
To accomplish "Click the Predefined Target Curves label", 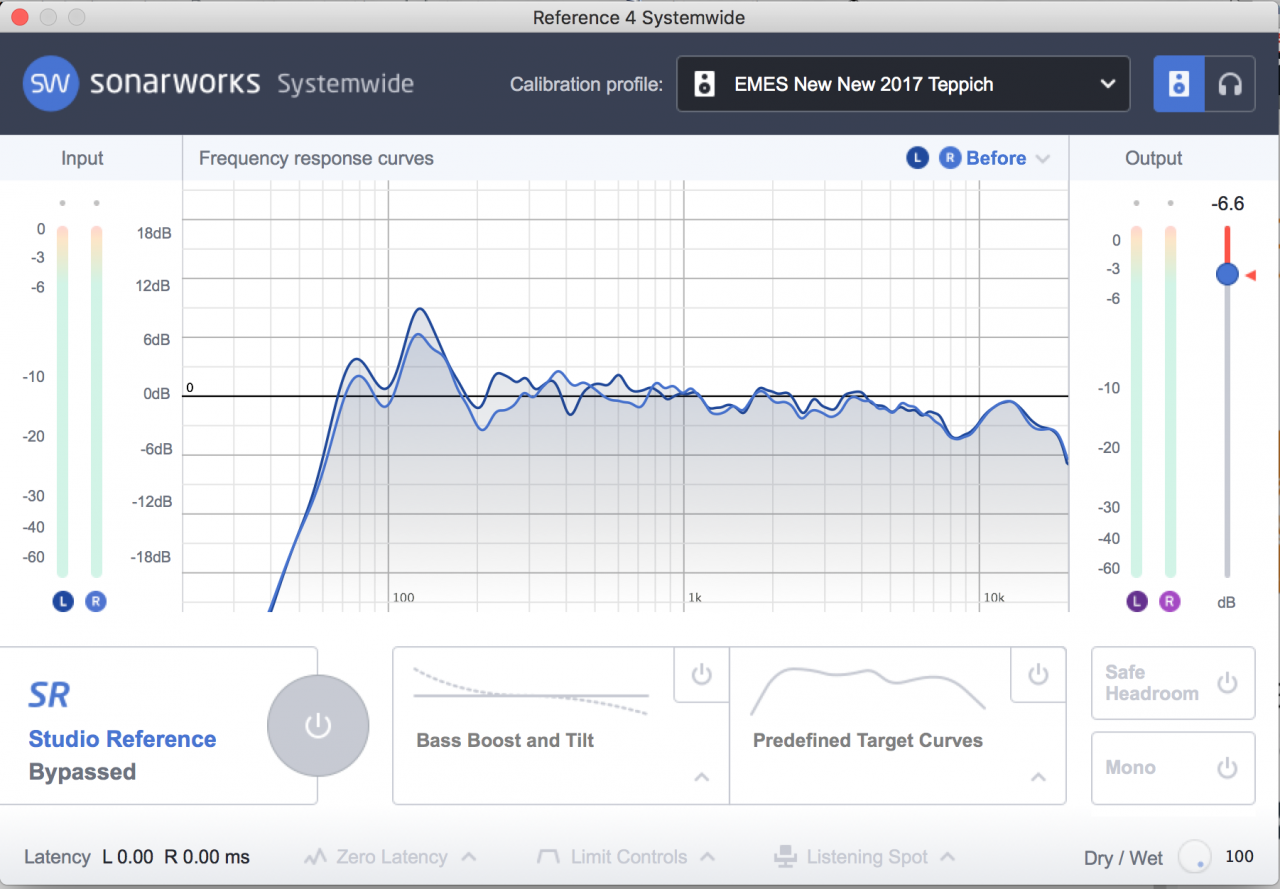I will point(868,741).
